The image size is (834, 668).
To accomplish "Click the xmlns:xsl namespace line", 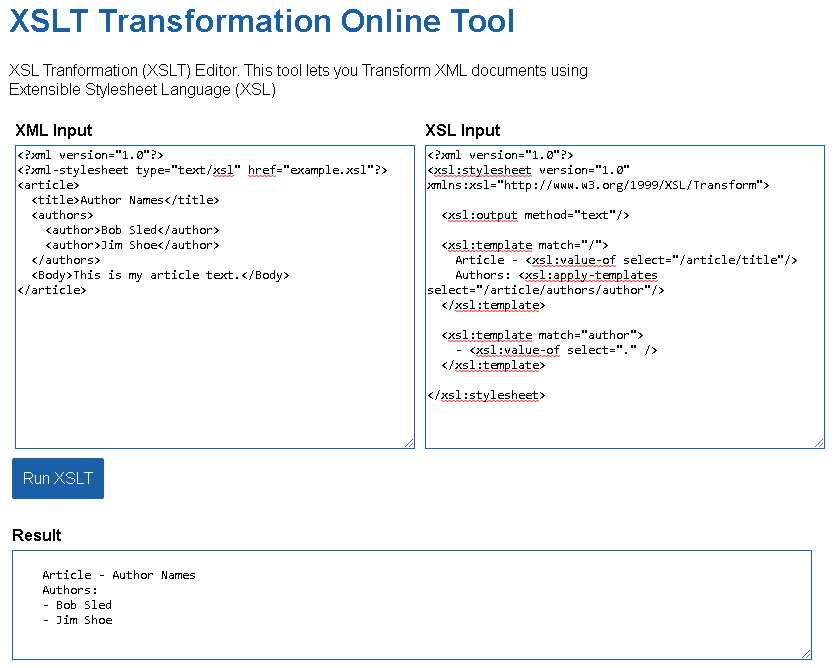I will coord(598,185).
